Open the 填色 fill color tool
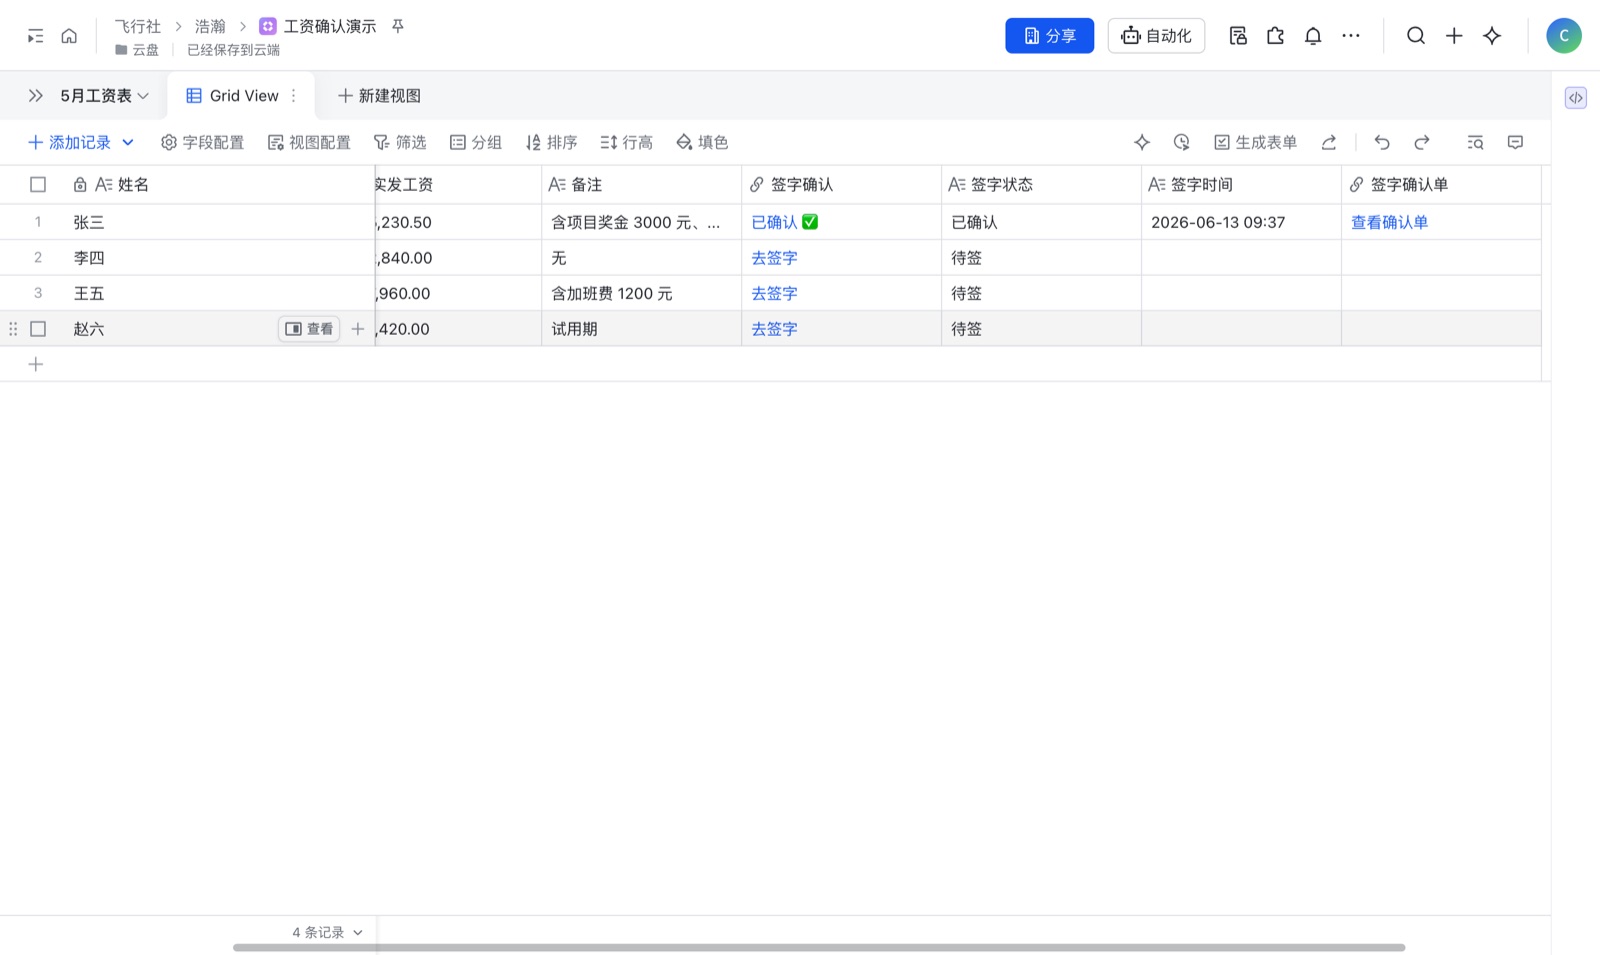The image size is (1600, 955). [x=702, y=142]
